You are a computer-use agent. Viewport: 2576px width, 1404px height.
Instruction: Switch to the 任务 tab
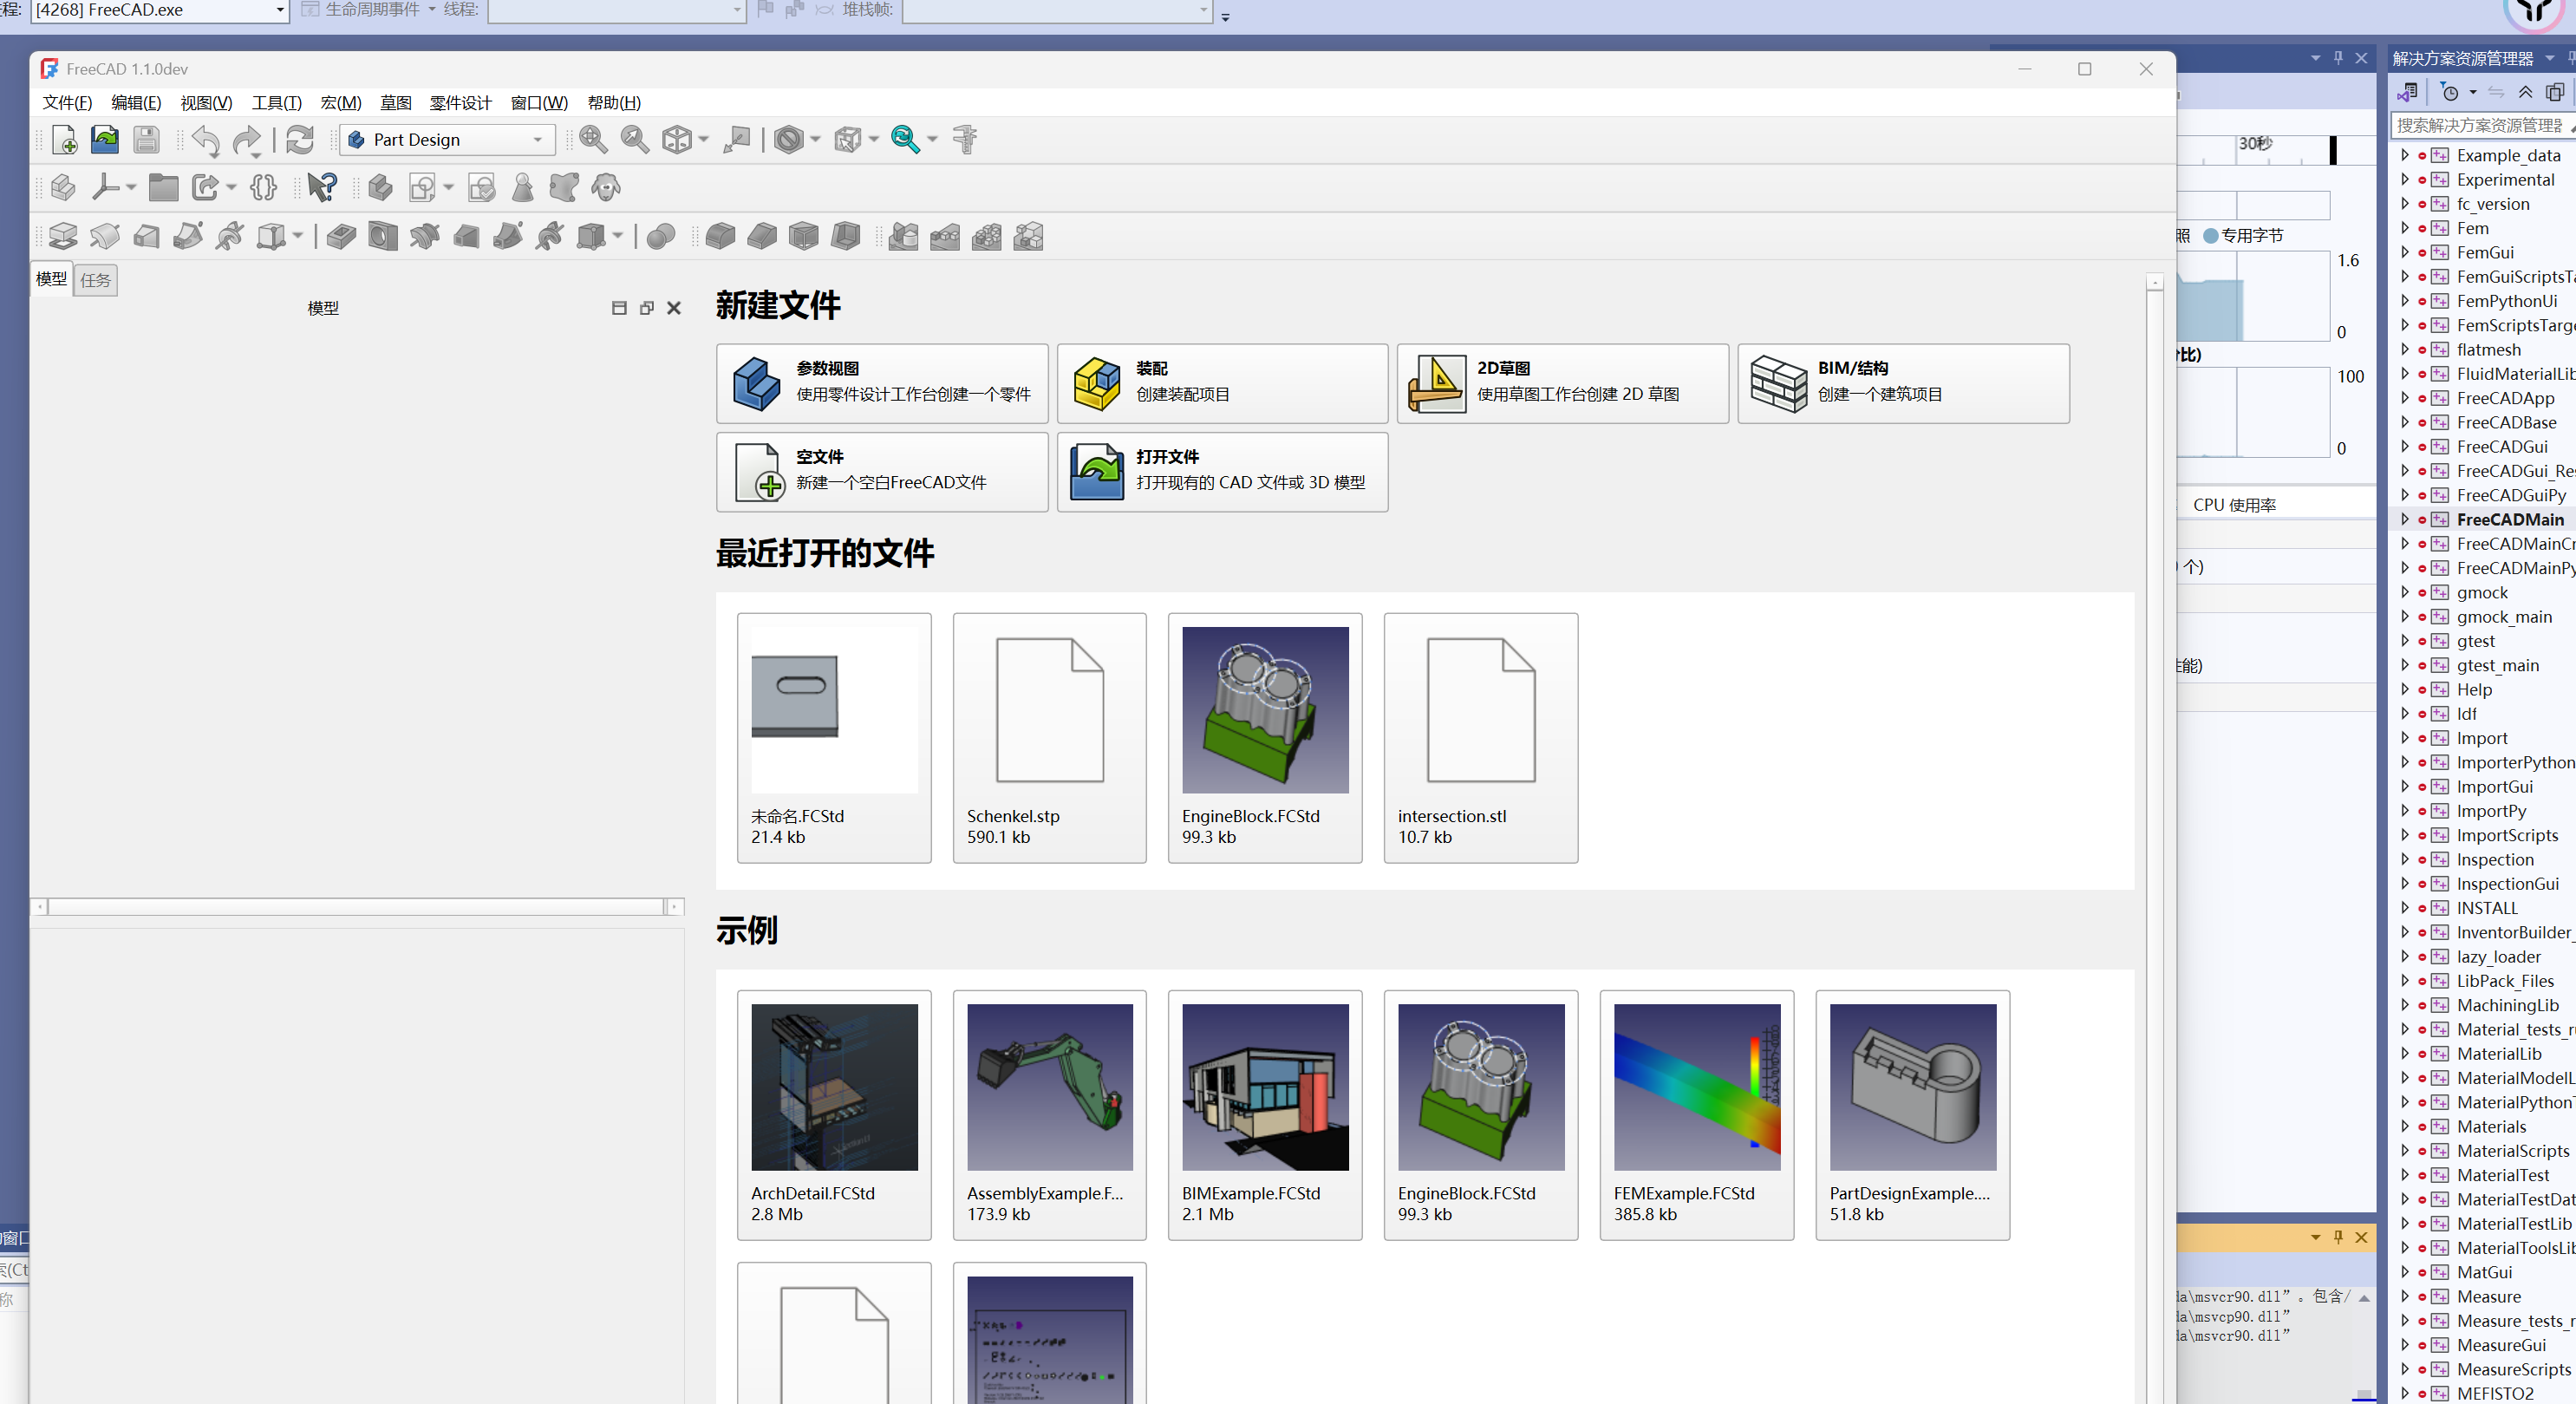96,280
